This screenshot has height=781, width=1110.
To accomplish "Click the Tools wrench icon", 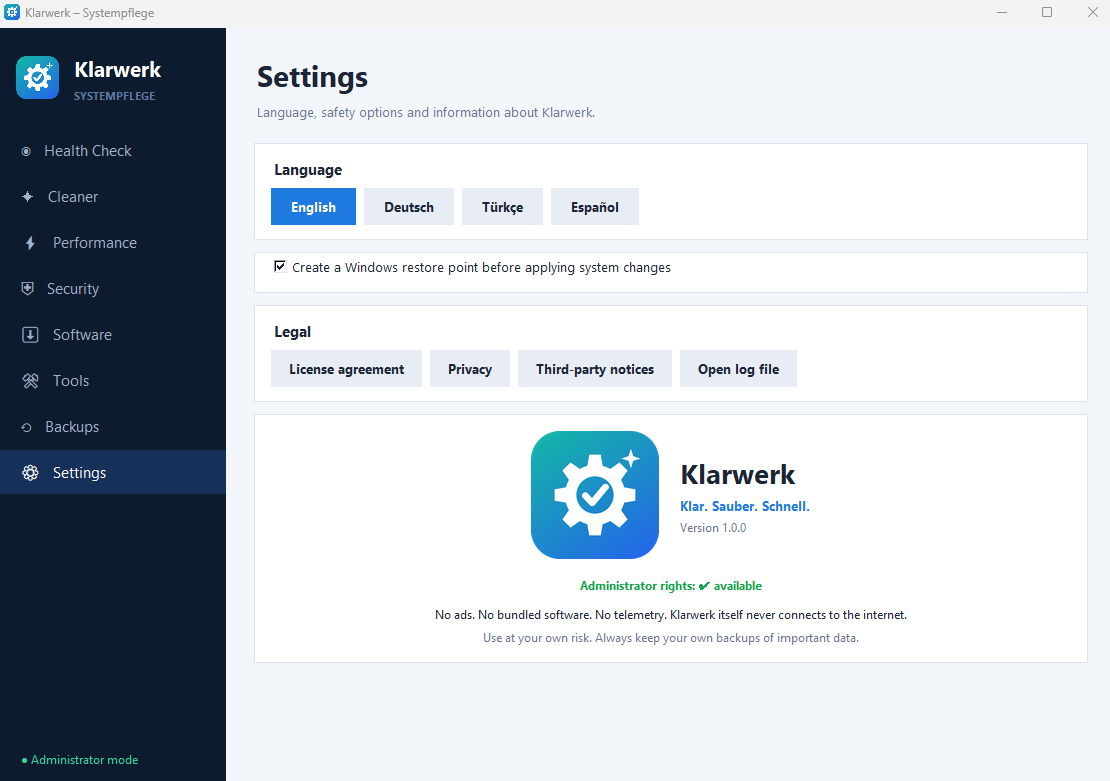I will click(x=30, y=381).
